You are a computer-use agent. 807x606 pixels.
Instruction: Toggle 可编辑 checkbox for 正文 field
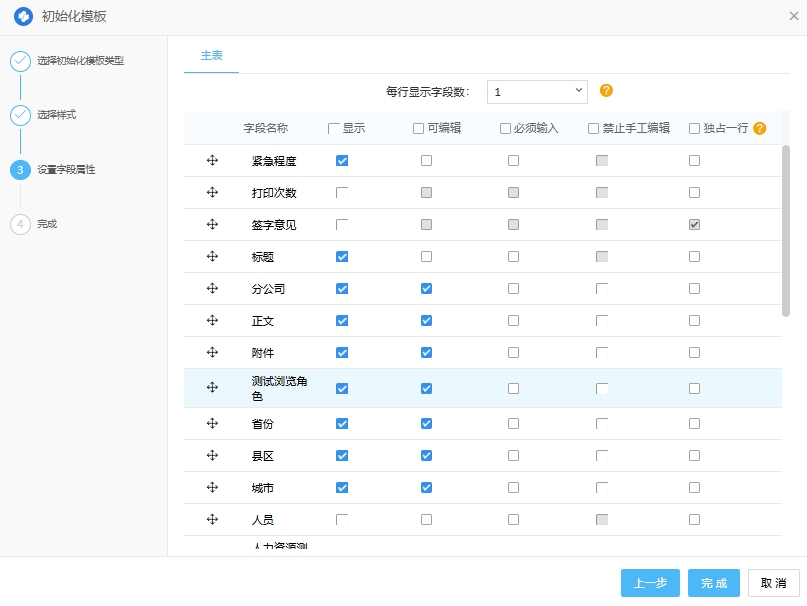(x=427, y=320)
